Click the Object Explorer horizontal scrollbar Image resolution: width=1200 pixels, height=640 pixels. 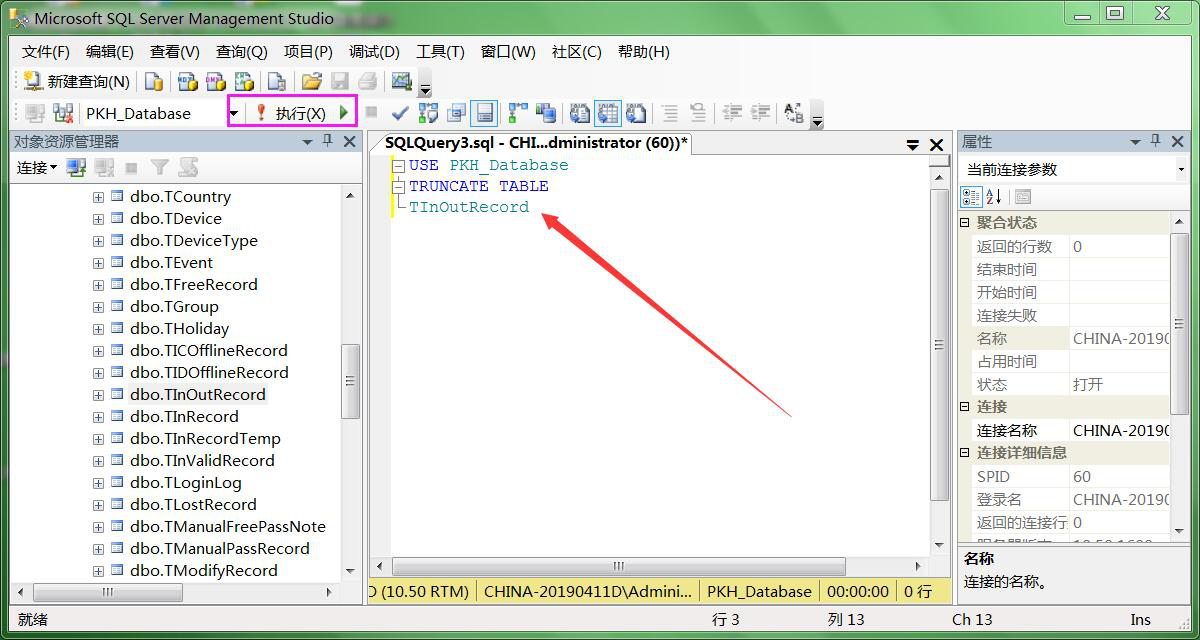(x=108, y=592)
